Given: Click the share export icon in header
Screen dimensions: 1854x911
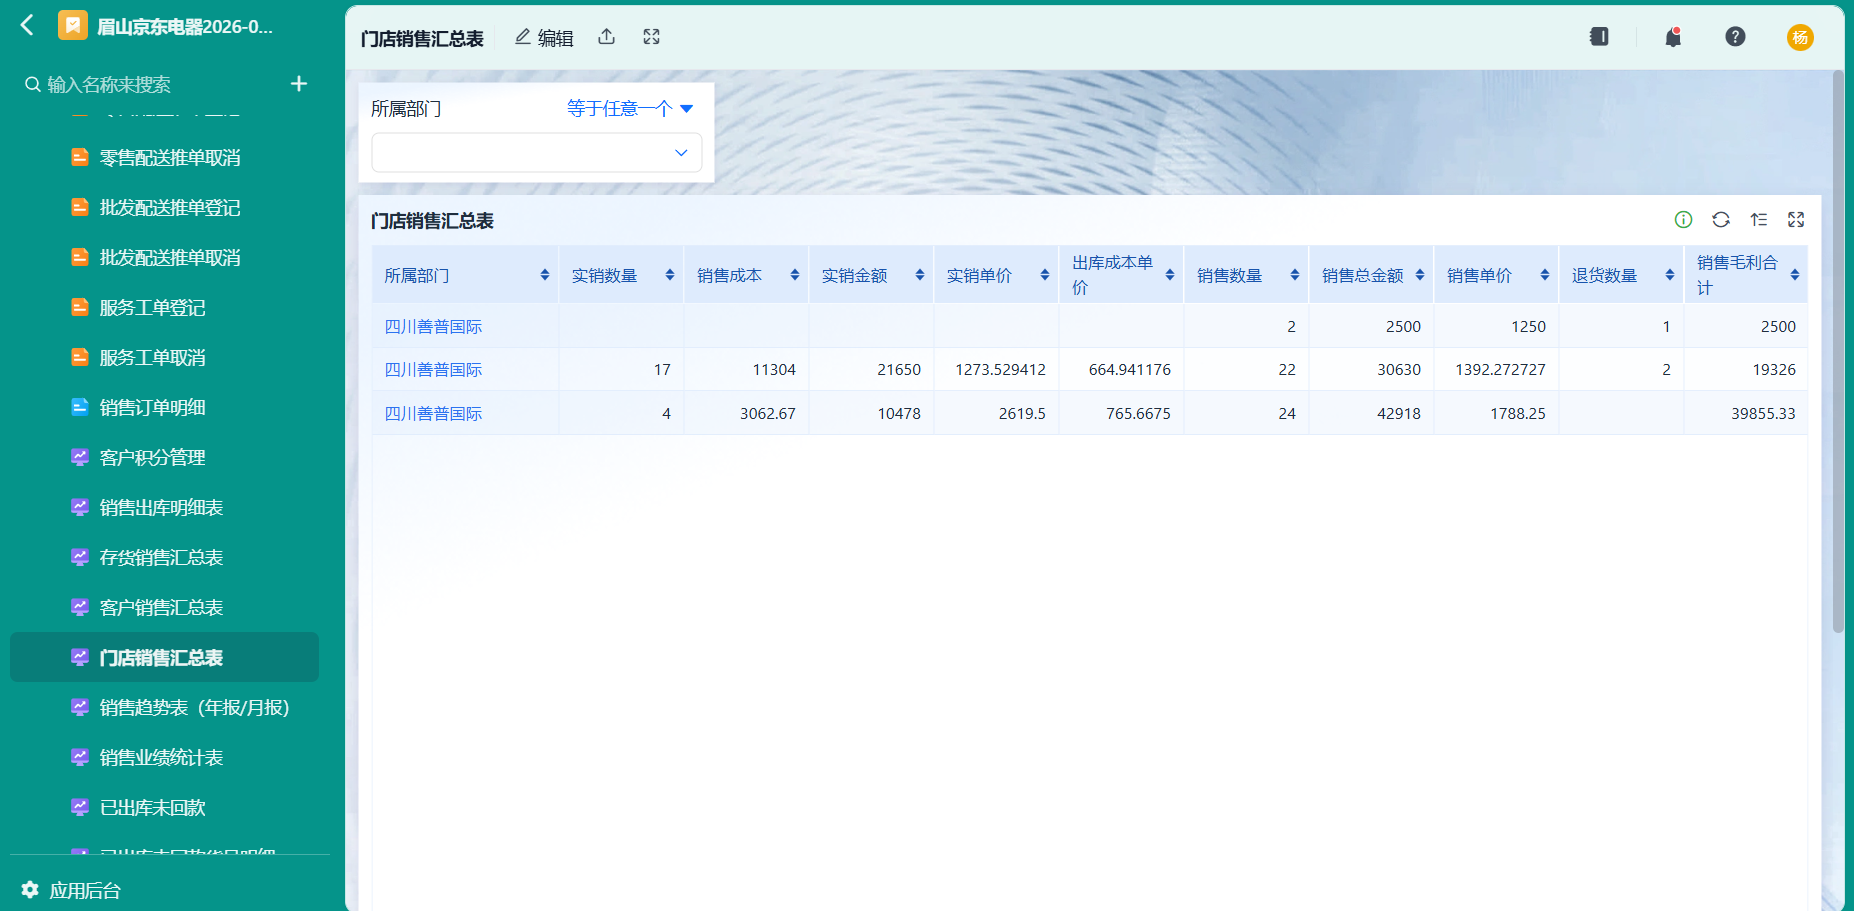Looking at the screenshot, I should [x=606, y=37].
